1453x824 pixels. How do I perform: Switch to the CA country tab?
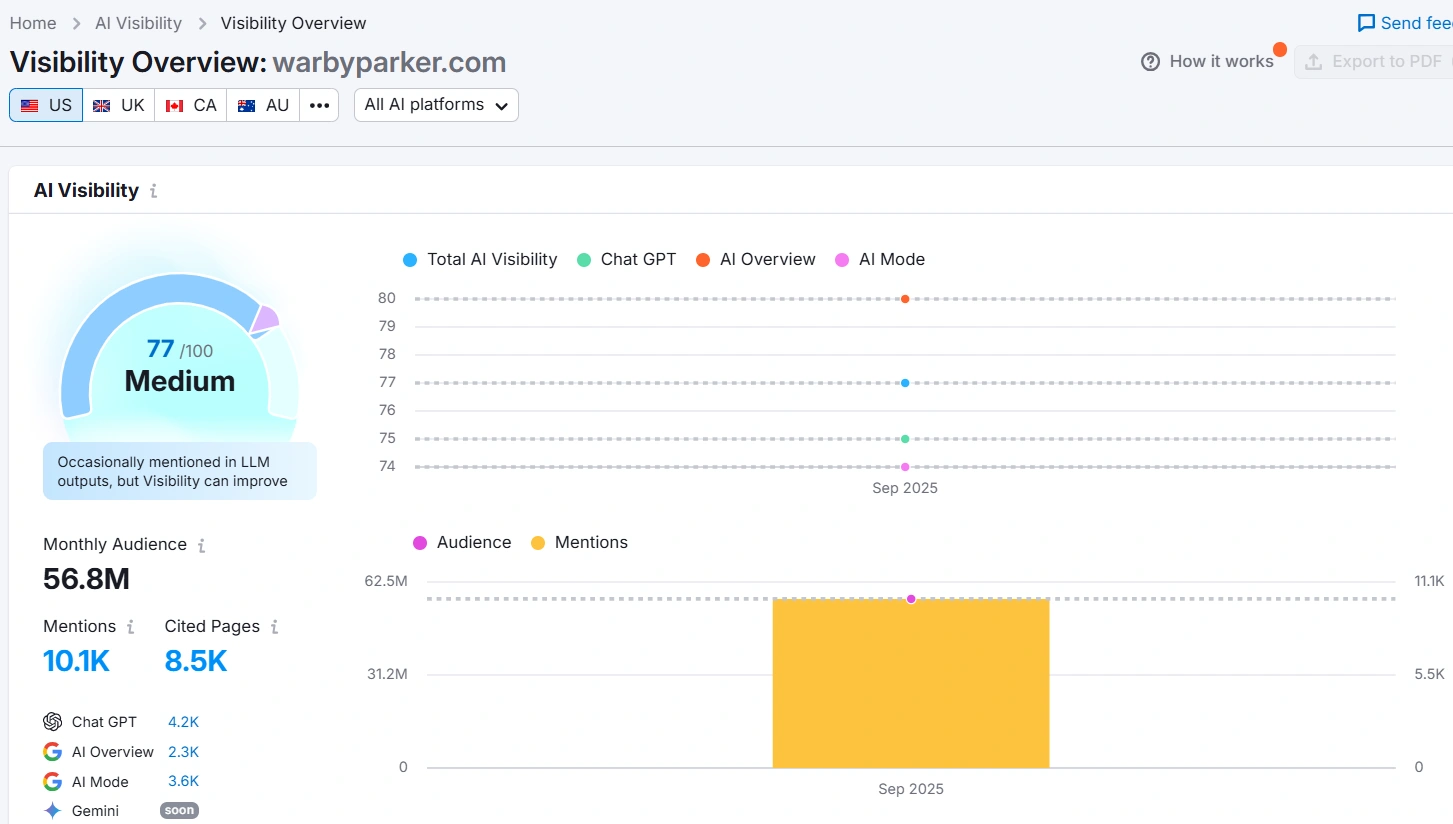coord(191,105)
